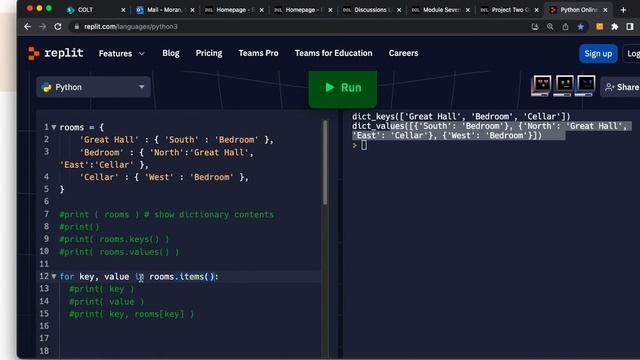Click the commented print rooms.values() line
This screenshot has width=640, height=360.
pyautogui.click(x=119, y=252)
